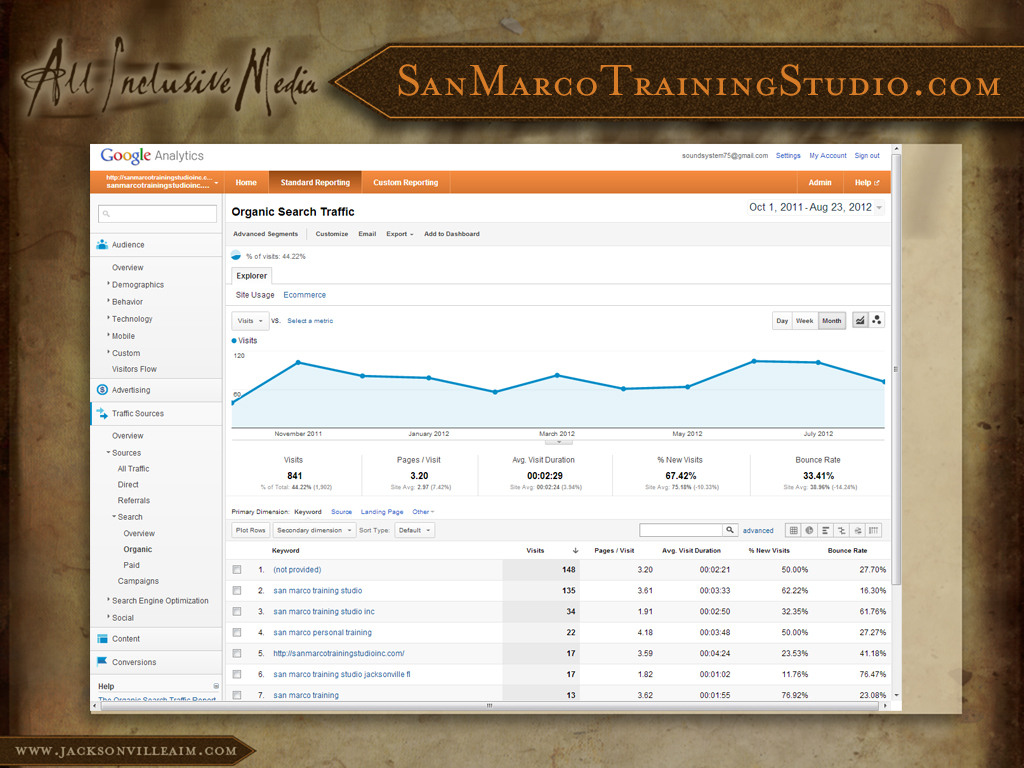1024x768 pixels.
Task: Open the Custom Reporting tab
Action: click(x=405, y=183)
